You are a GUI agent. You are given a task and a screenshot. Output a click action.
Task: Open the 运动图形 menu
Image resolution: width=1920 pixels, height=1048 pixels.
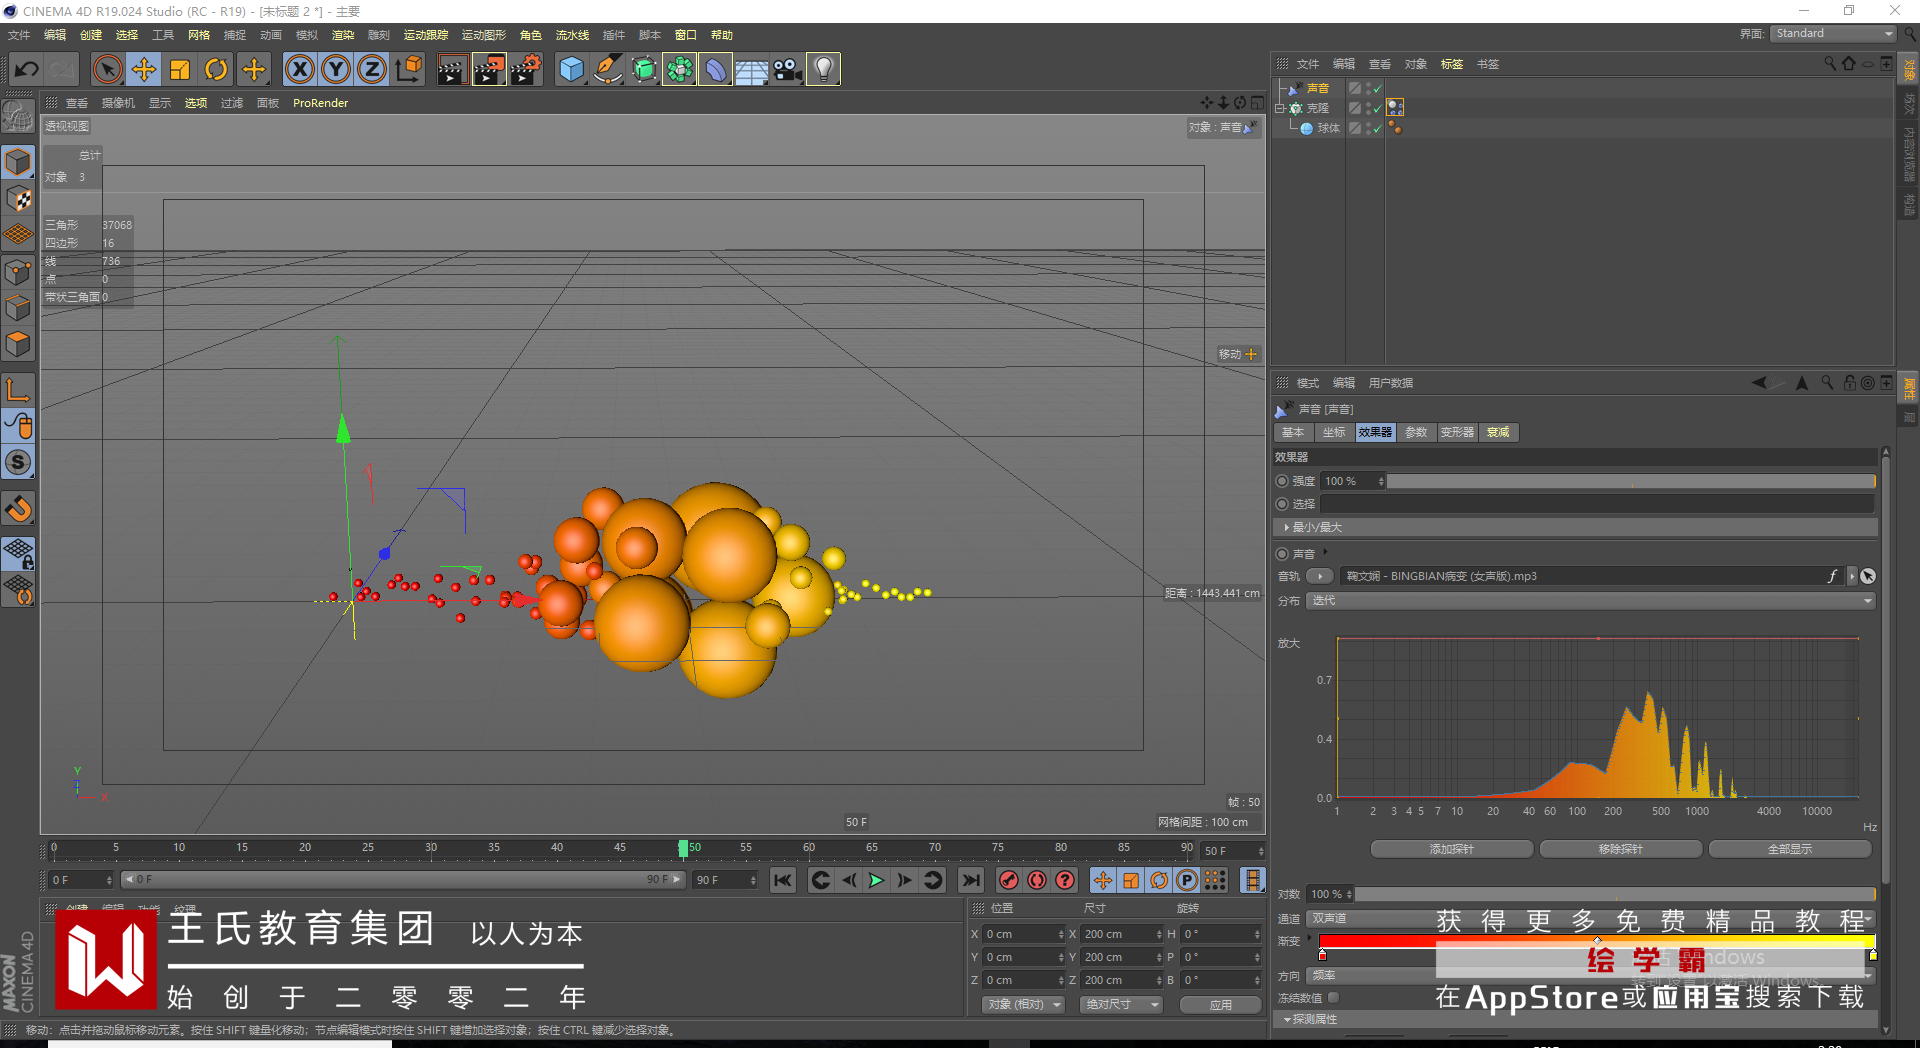pos(483,35)
